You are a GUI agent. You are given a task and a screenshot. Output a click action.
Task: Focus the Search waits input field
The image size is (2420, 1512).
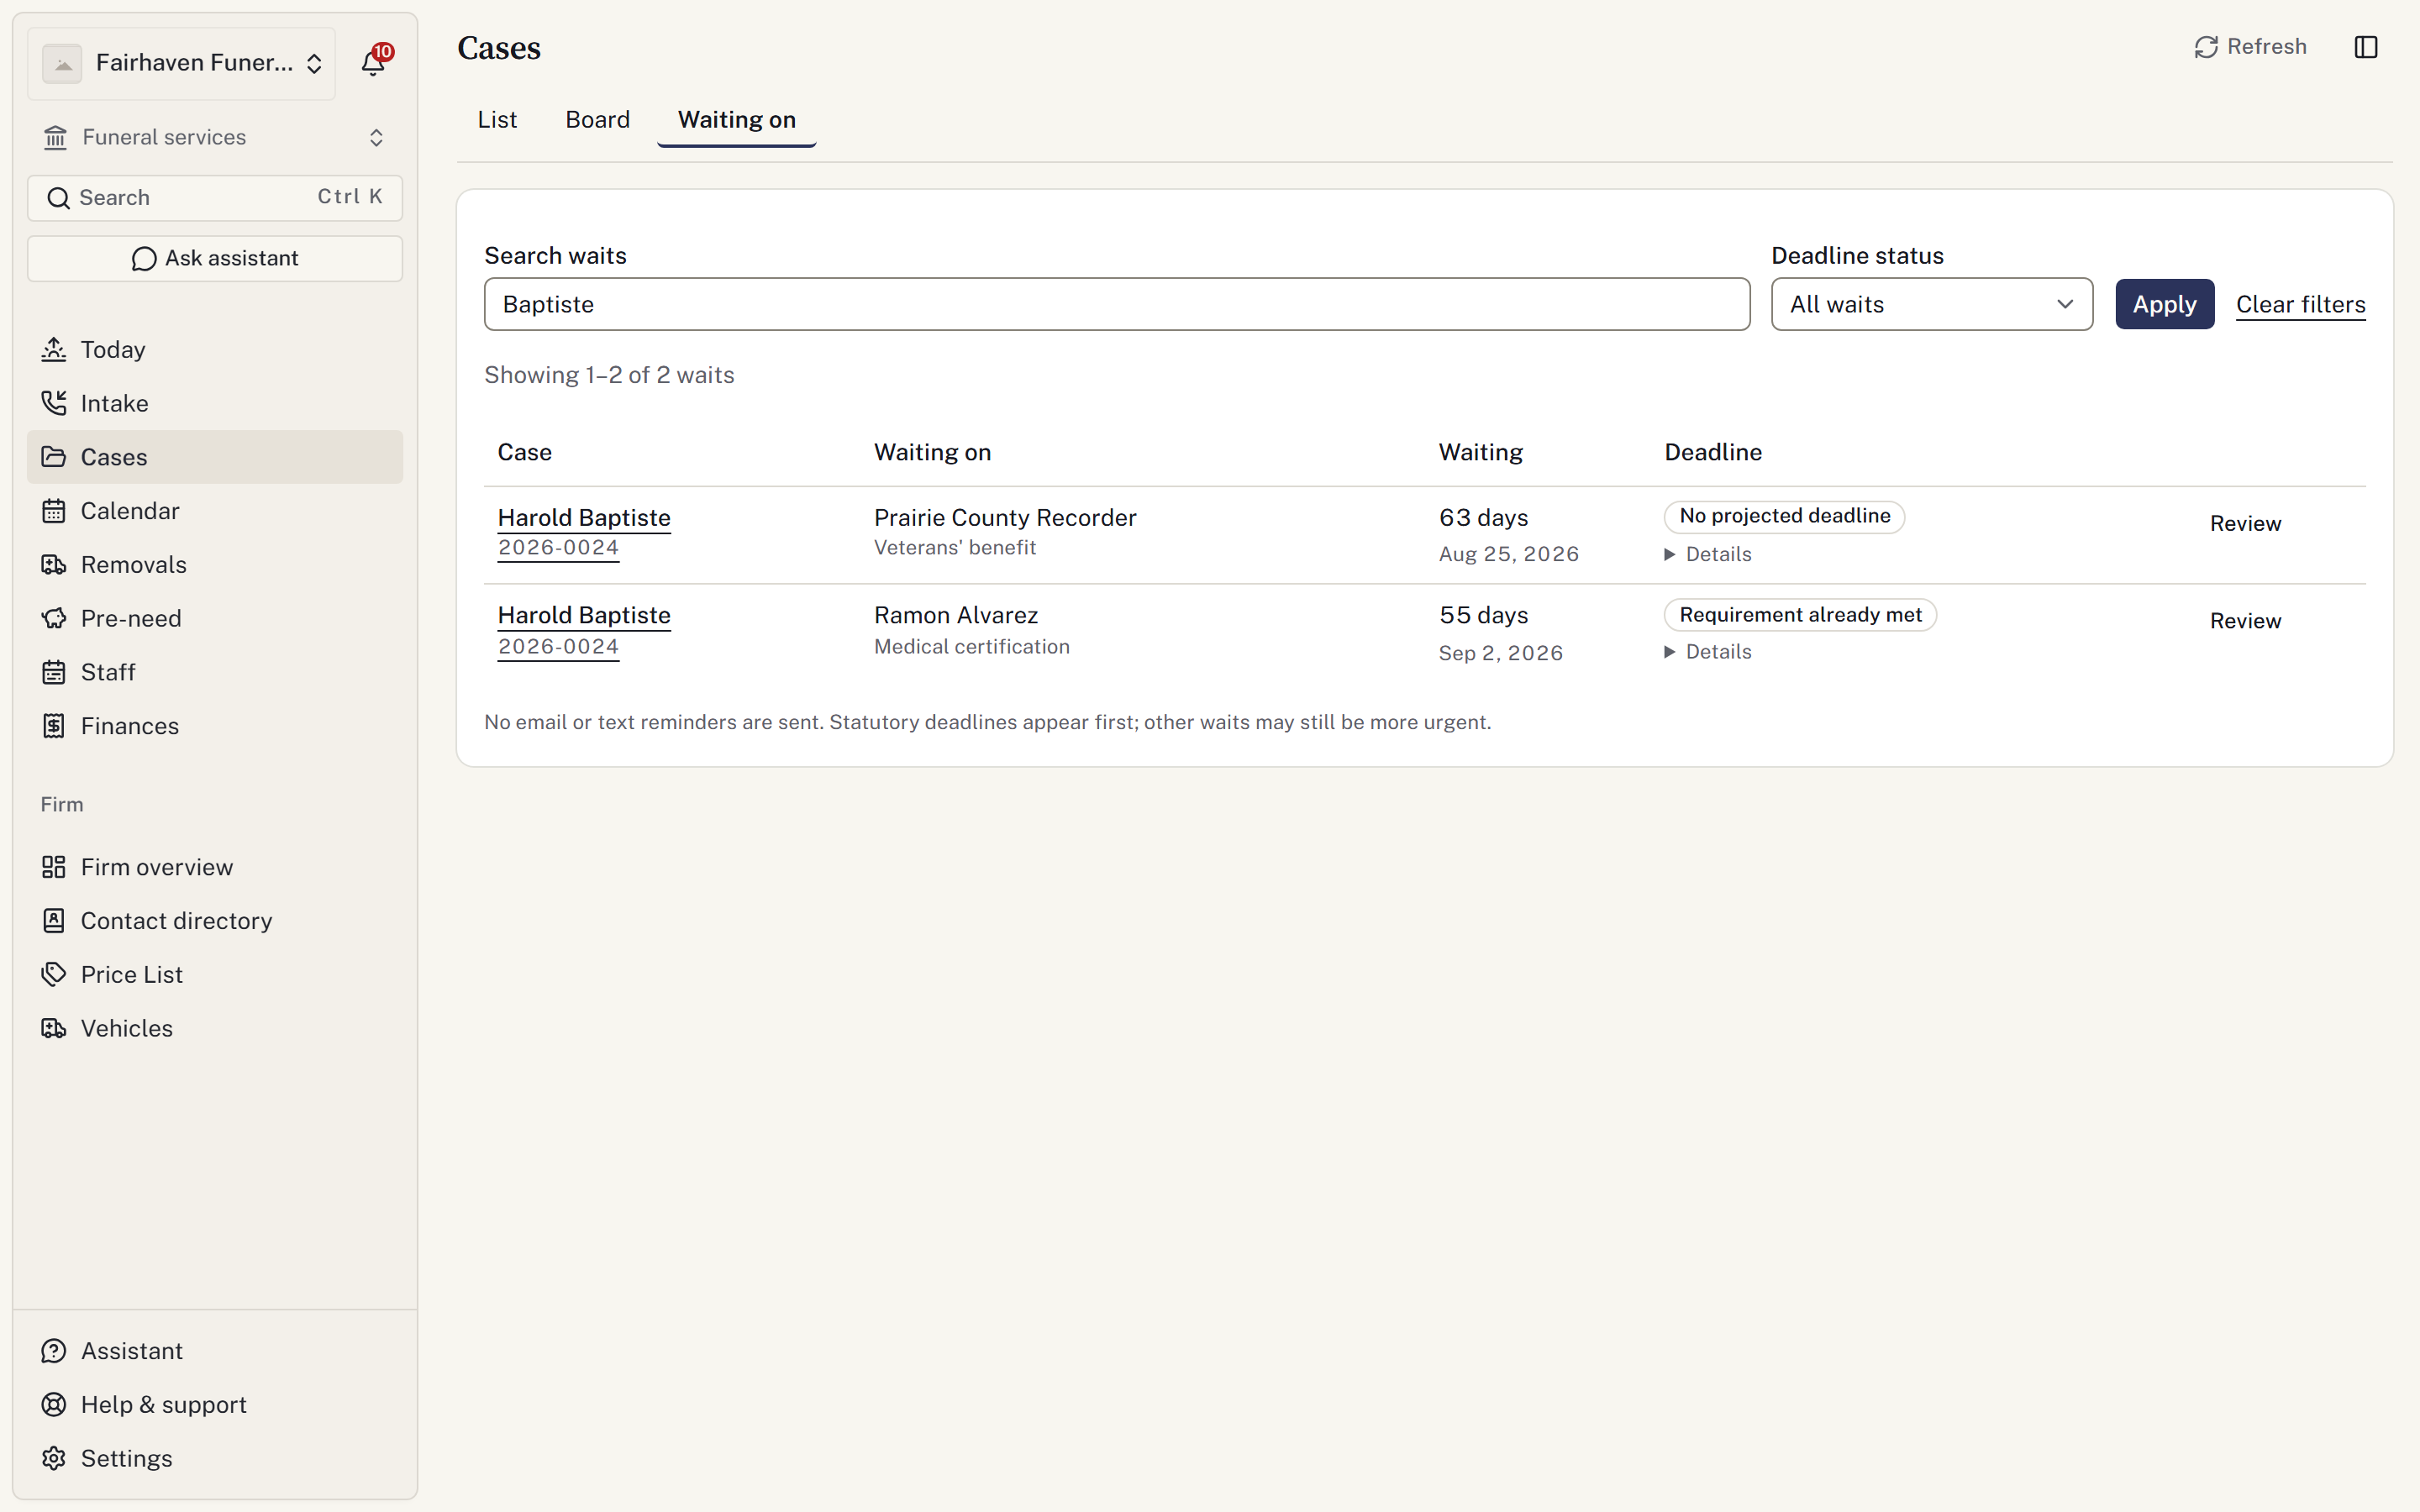point(1117,304)
